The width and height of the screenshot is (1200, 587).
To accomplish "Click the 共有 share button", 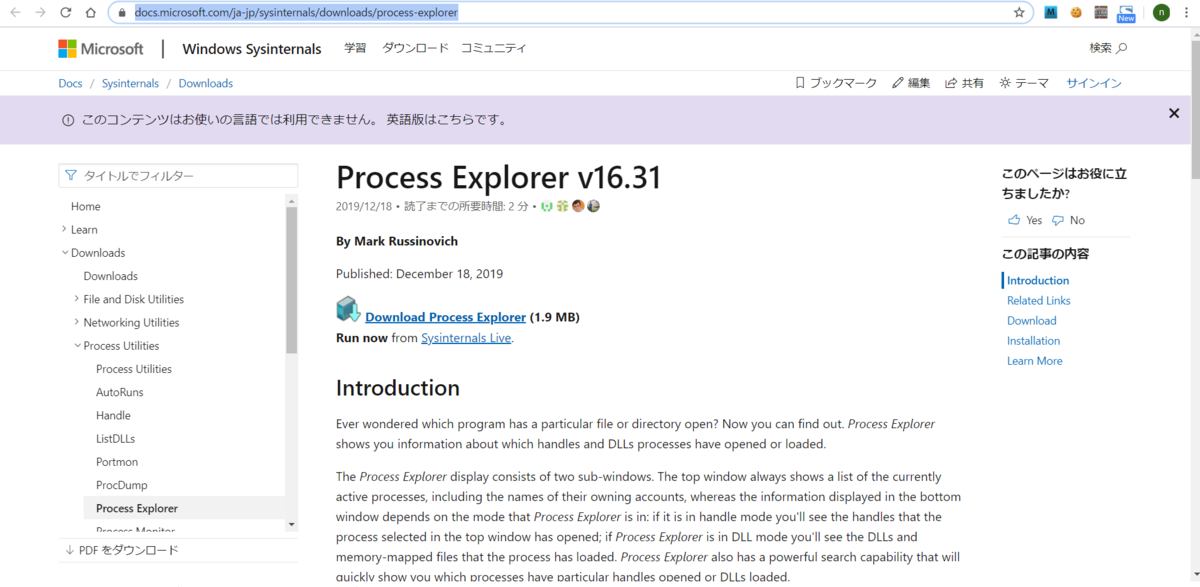I will click(965, 83).
